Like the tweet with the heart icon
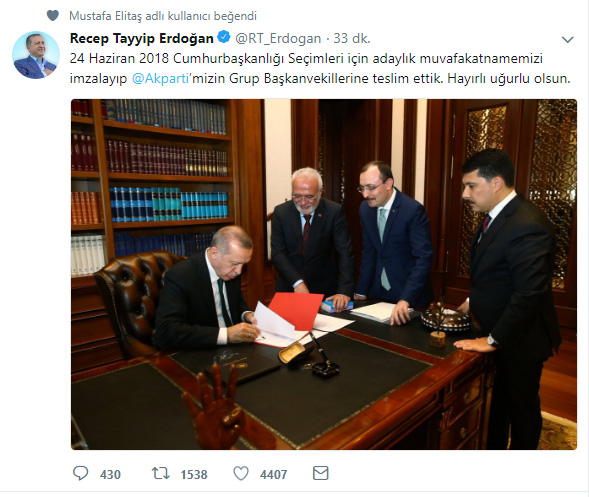Viewport: 589px width, 497px height. click(241, 473)
